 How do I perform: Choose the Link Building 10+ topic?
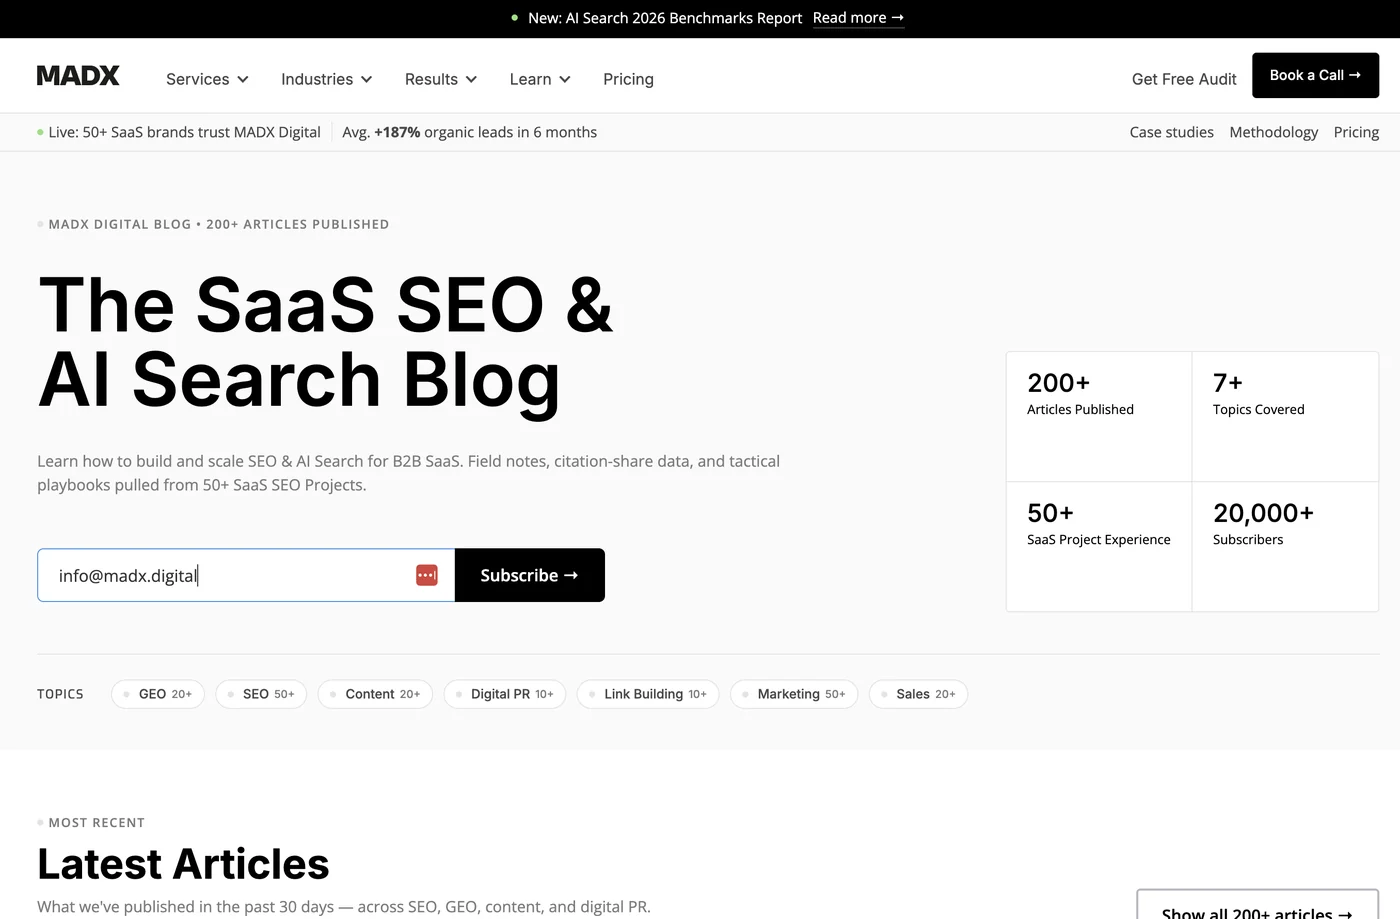[648, 694]
